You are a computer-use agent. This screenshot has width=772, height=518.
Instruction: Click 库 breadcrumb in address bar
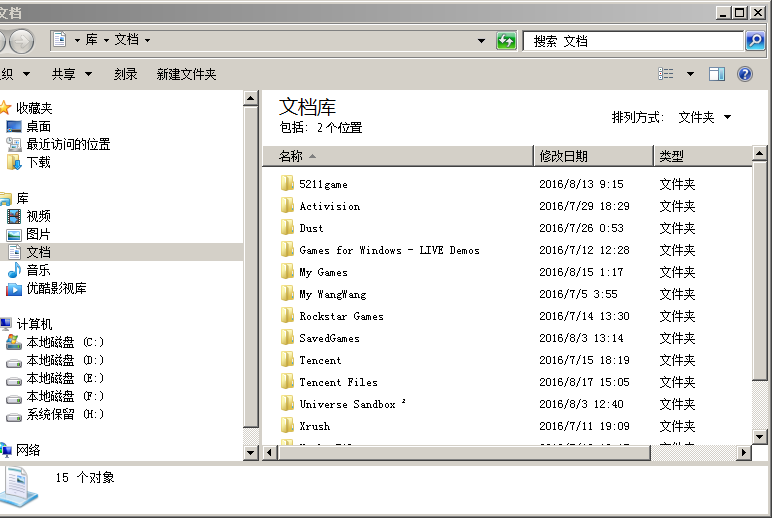[92, 39]
